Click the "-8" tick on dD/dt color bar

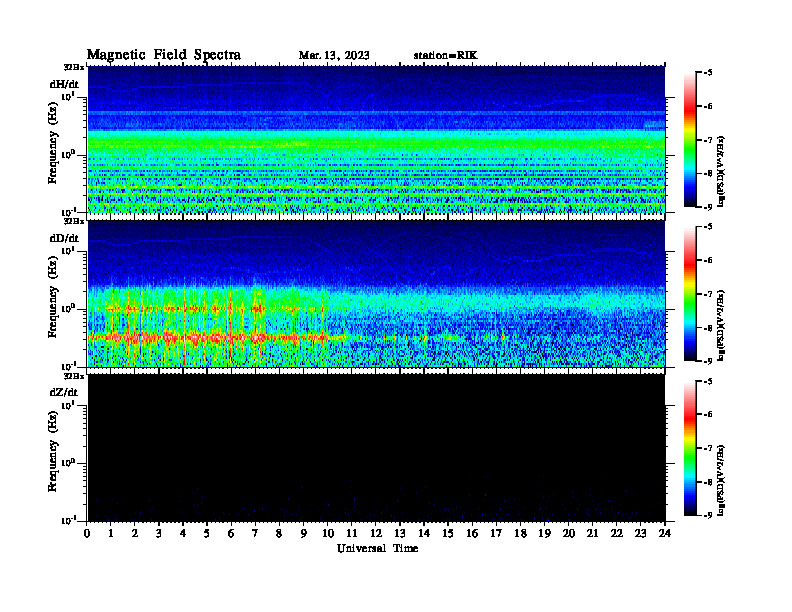(x=708, y=328)
